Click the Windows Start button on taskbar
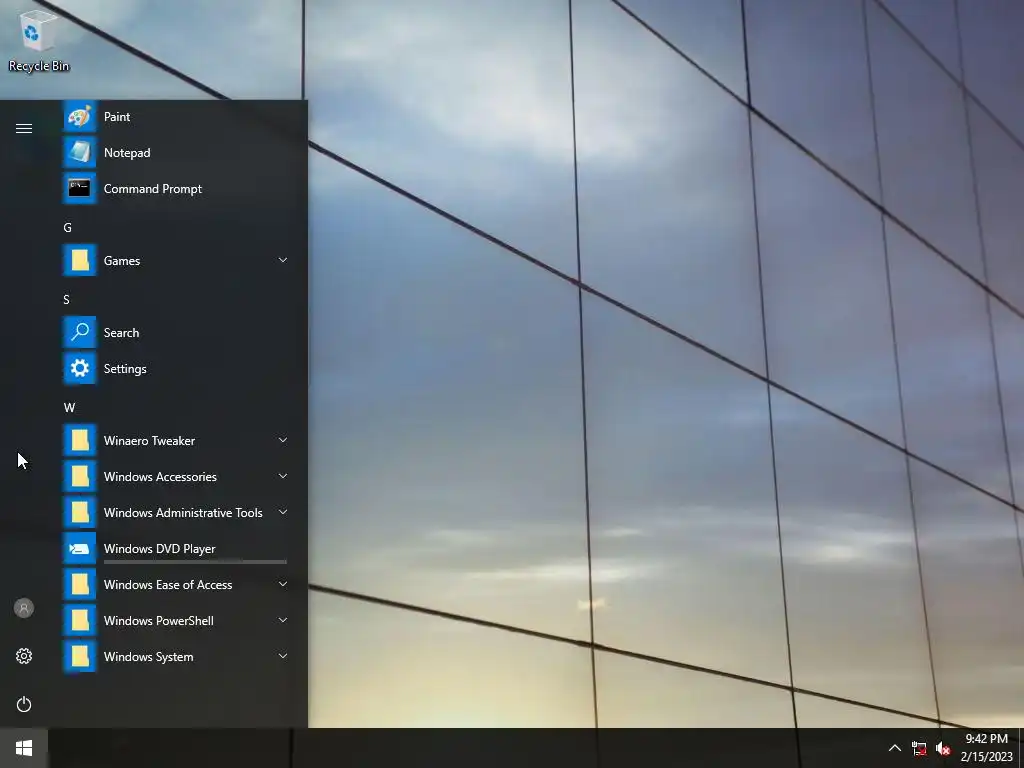The height and width of the screenshot is (768, 1024). [x=24, y=748]
